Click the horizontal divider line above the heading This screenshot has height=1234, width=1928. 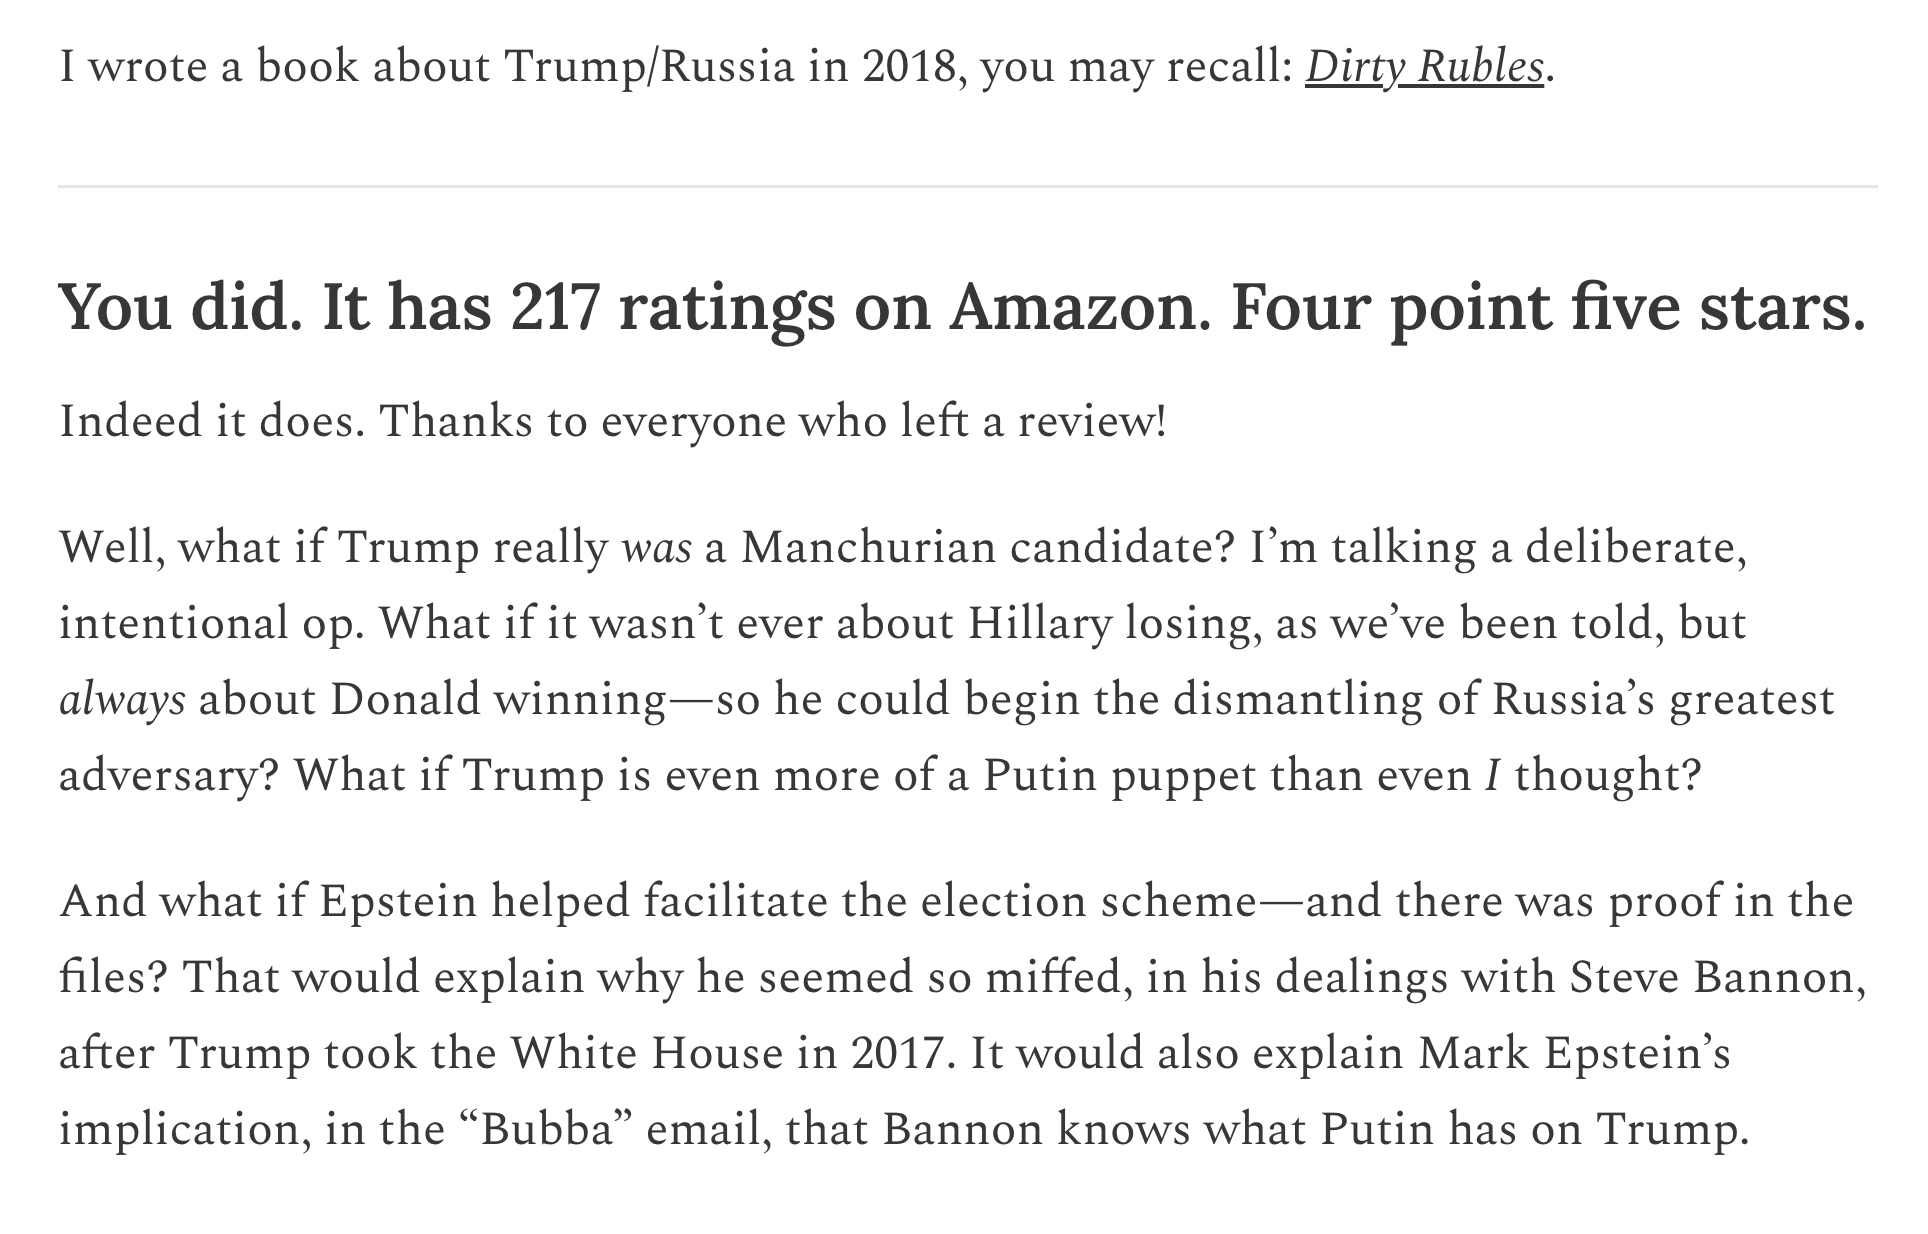coord(966,186)
